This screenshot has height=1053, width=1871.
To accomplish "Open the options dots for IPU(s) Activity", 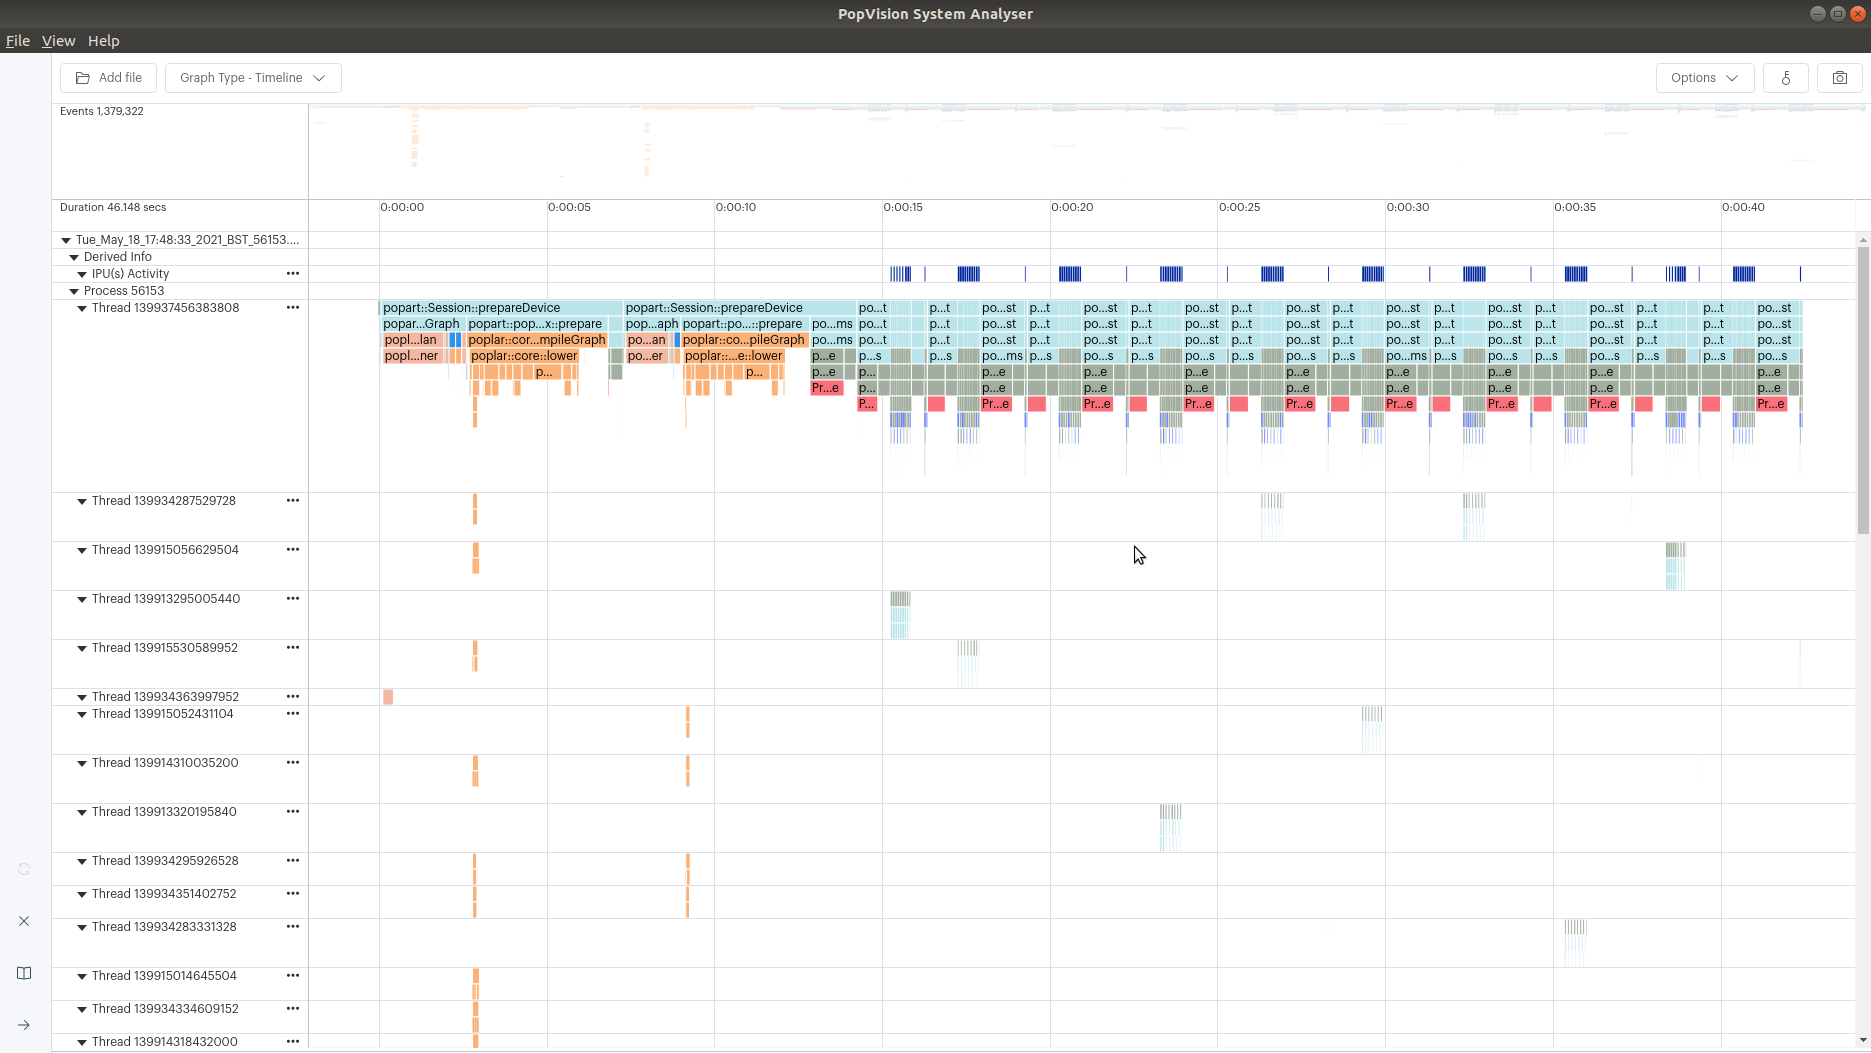I will click(293, 273).
